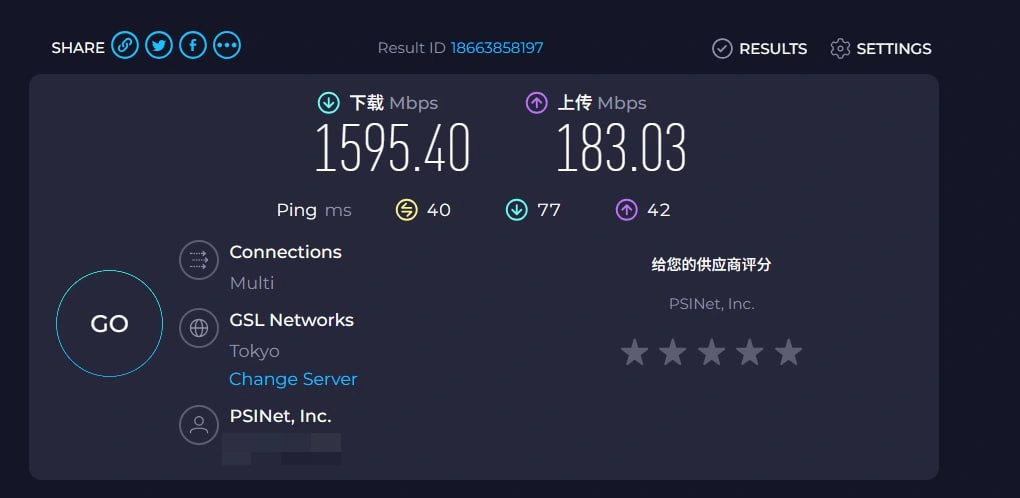The image size is (1020, 498).
Task: Click the settings gear icon
Action: click(x=840, y=49)
